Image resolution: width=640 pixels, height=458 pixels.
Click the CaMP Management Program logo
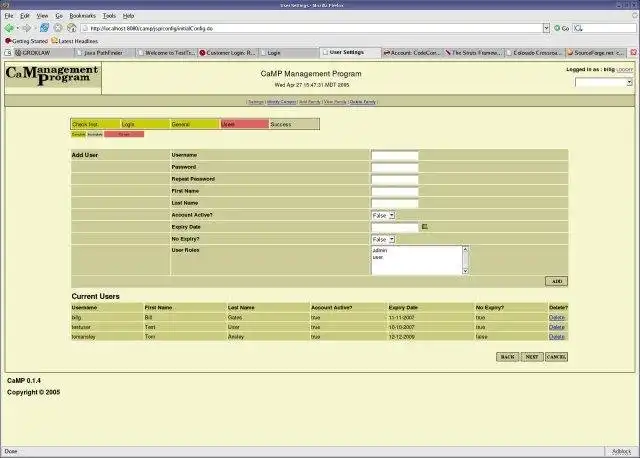[53, 76]
